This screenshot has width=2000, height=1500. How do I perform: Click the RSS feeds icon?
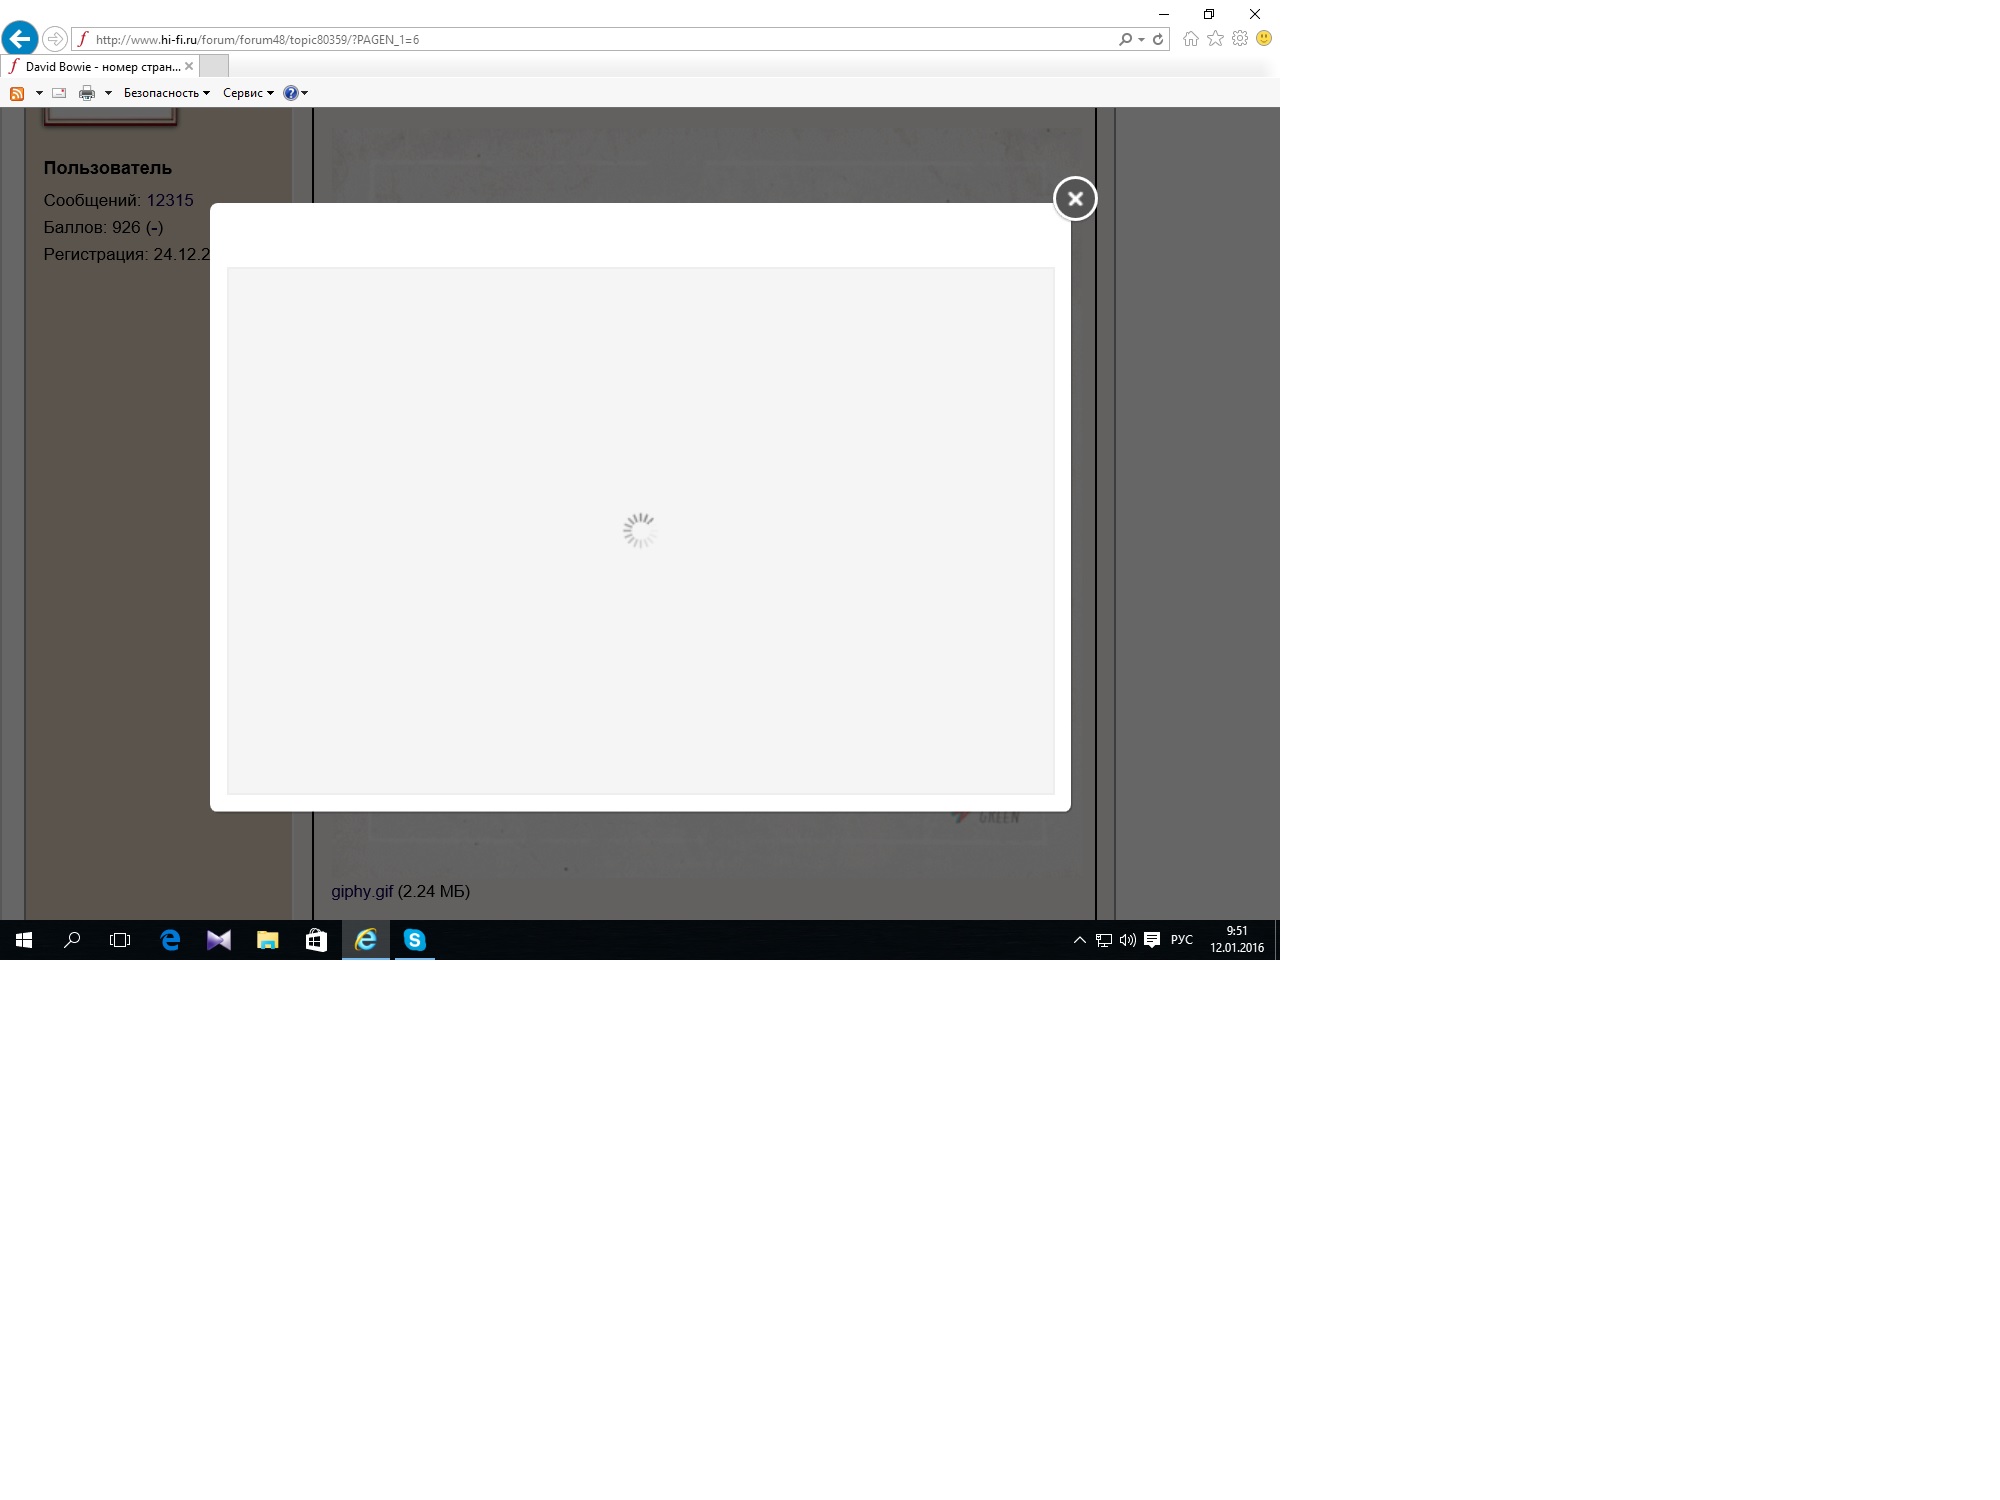(17, 93)
